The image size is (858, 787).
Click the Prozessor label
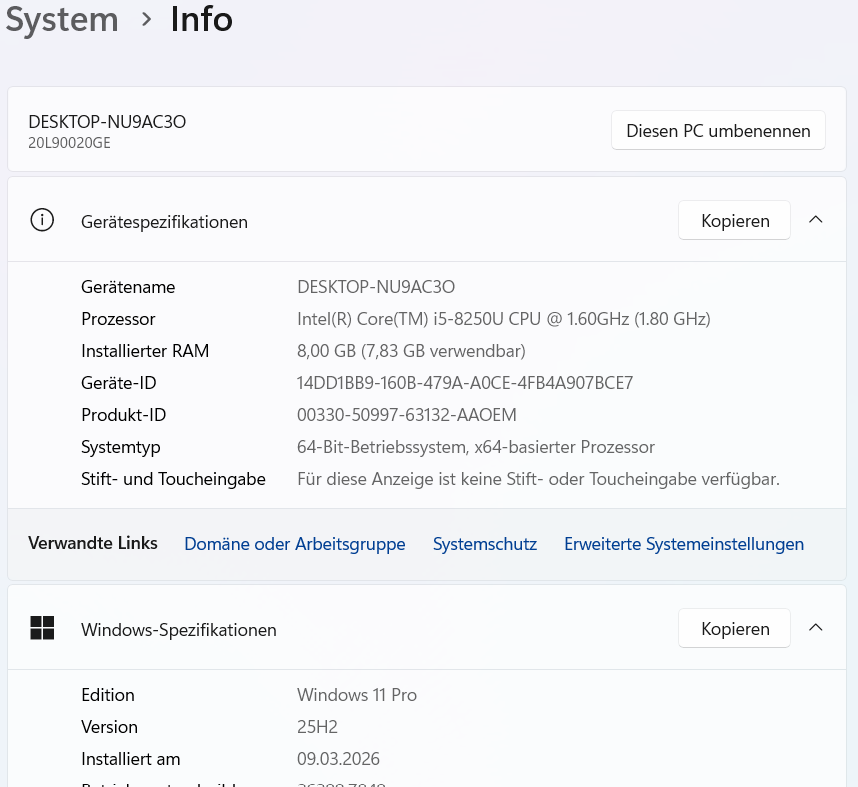pyautogui.click(x=118, y=319)
